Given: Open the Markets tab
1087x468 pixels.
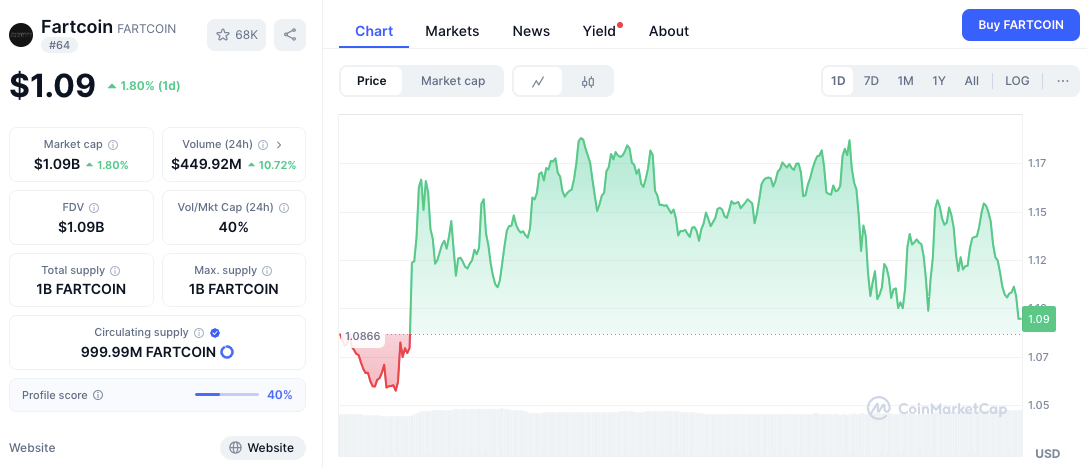Looking at the screenshot, I should click(x=452, y=31).
